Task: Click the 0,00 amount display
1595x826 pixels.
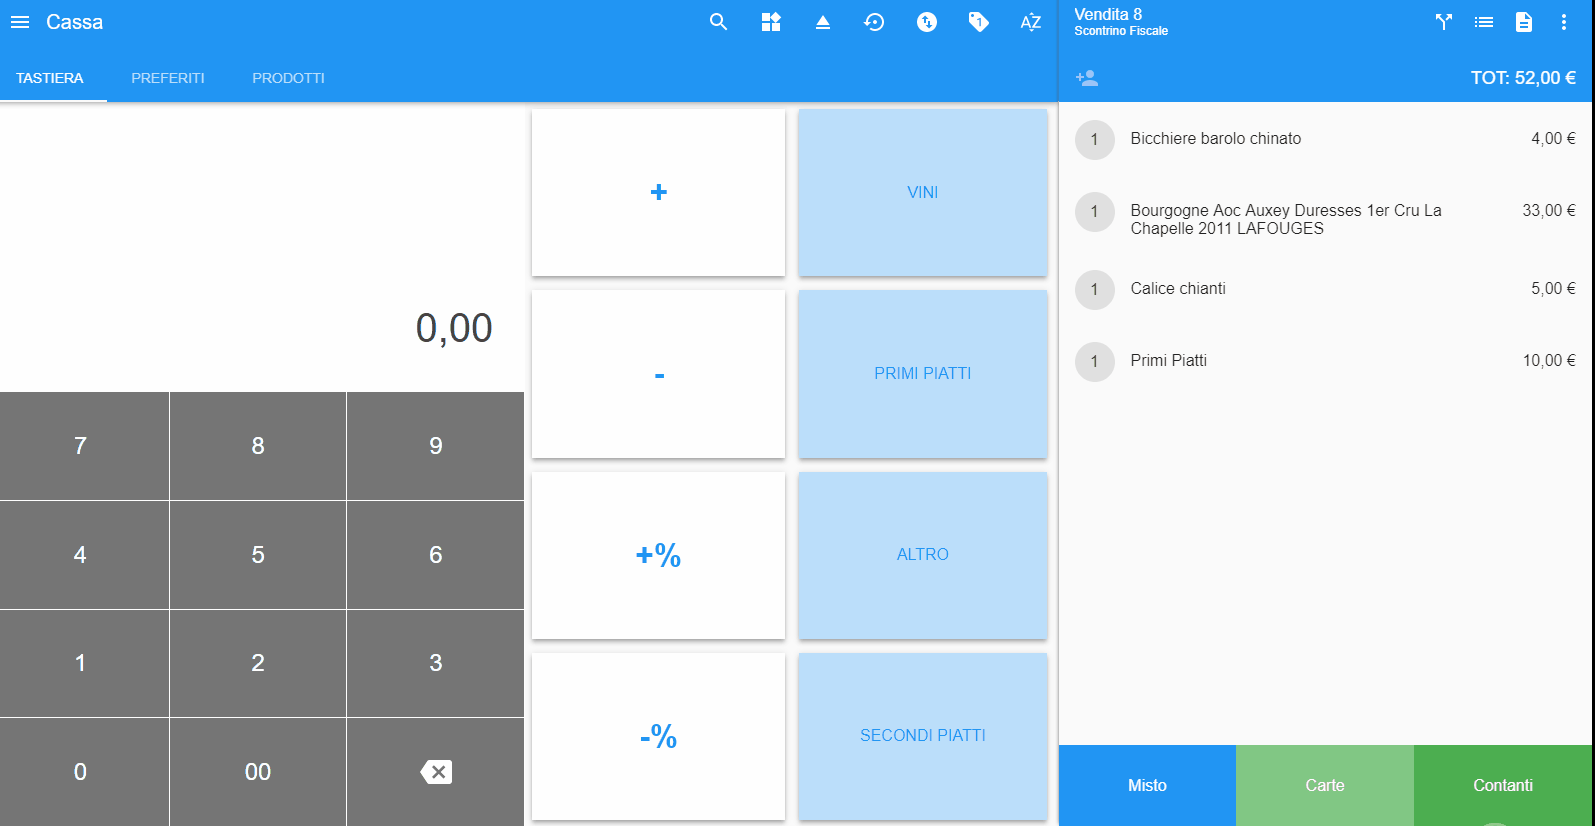Action: (454, 328)
